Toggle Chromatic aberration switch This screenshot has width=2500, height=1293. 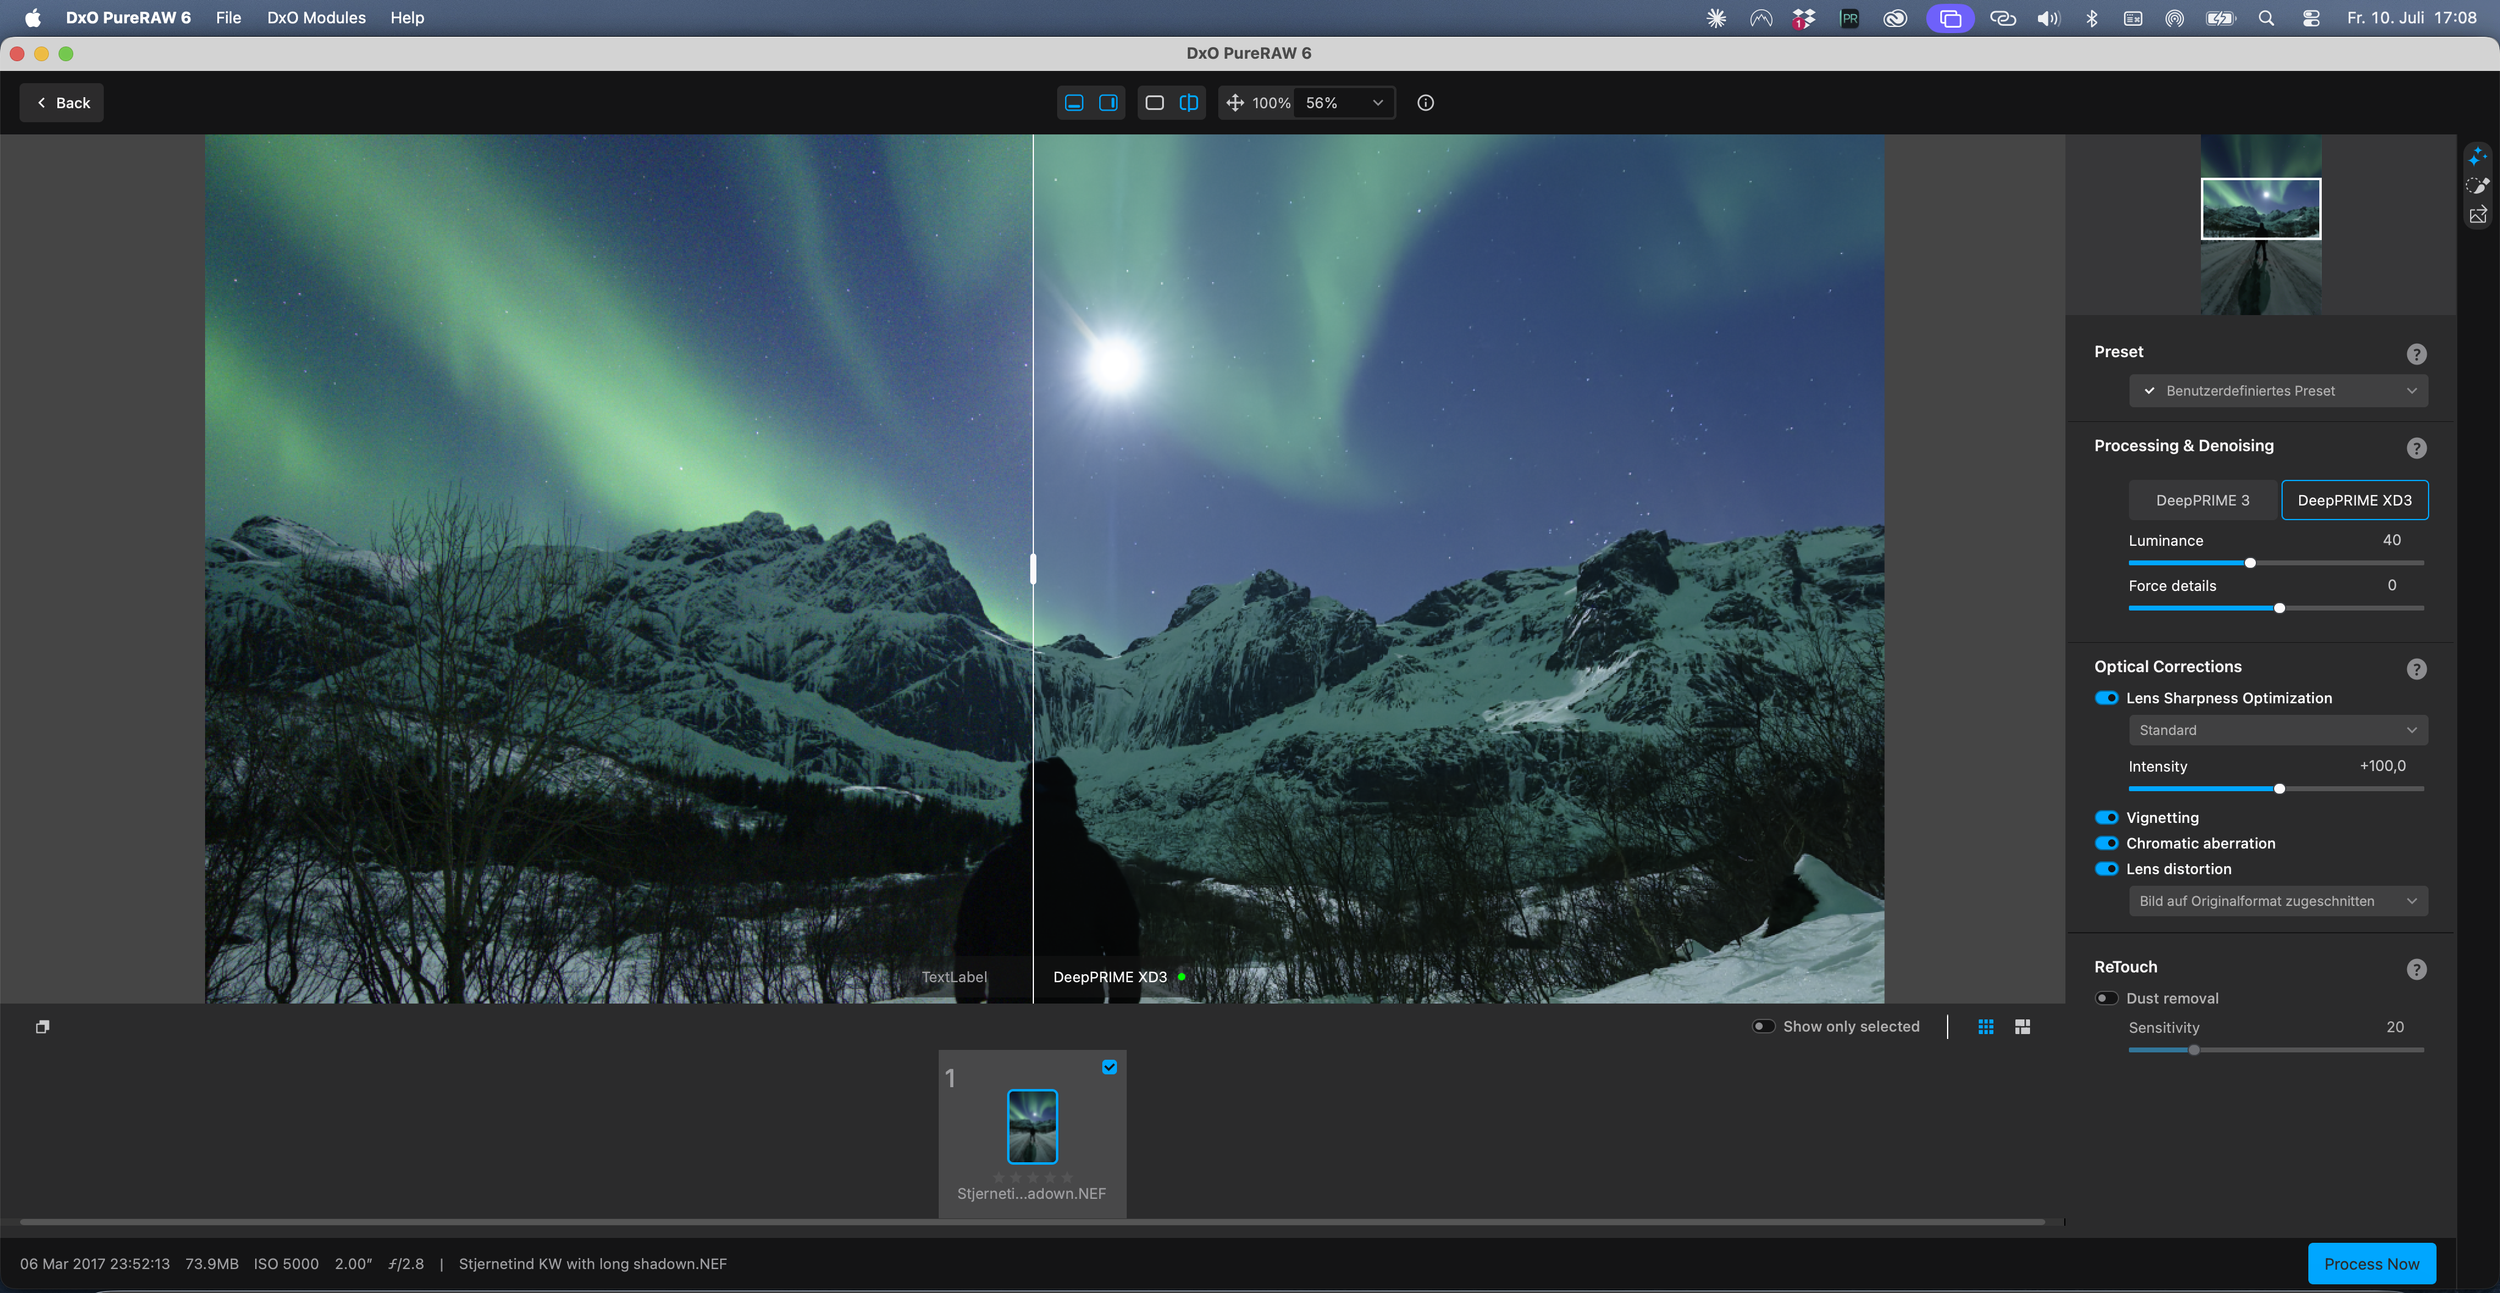pyautogui.click(x=2106, y=843)
